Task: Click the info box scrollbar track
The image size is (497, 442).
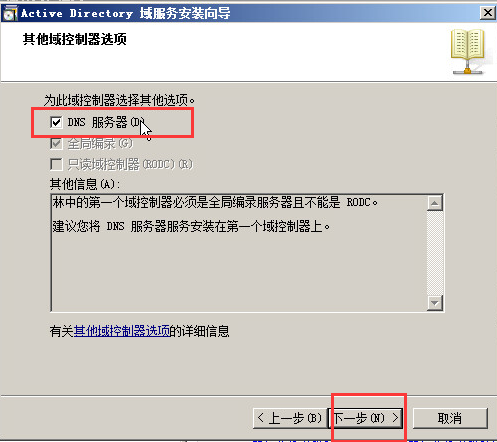Action: (435, 253)
